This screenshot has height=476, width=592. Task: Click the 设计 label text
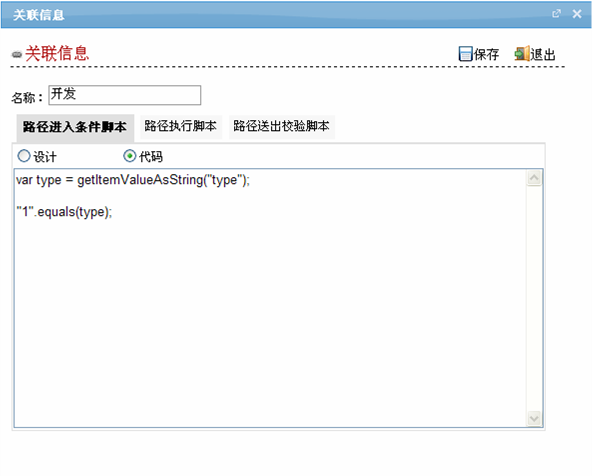tap(45, 157)
